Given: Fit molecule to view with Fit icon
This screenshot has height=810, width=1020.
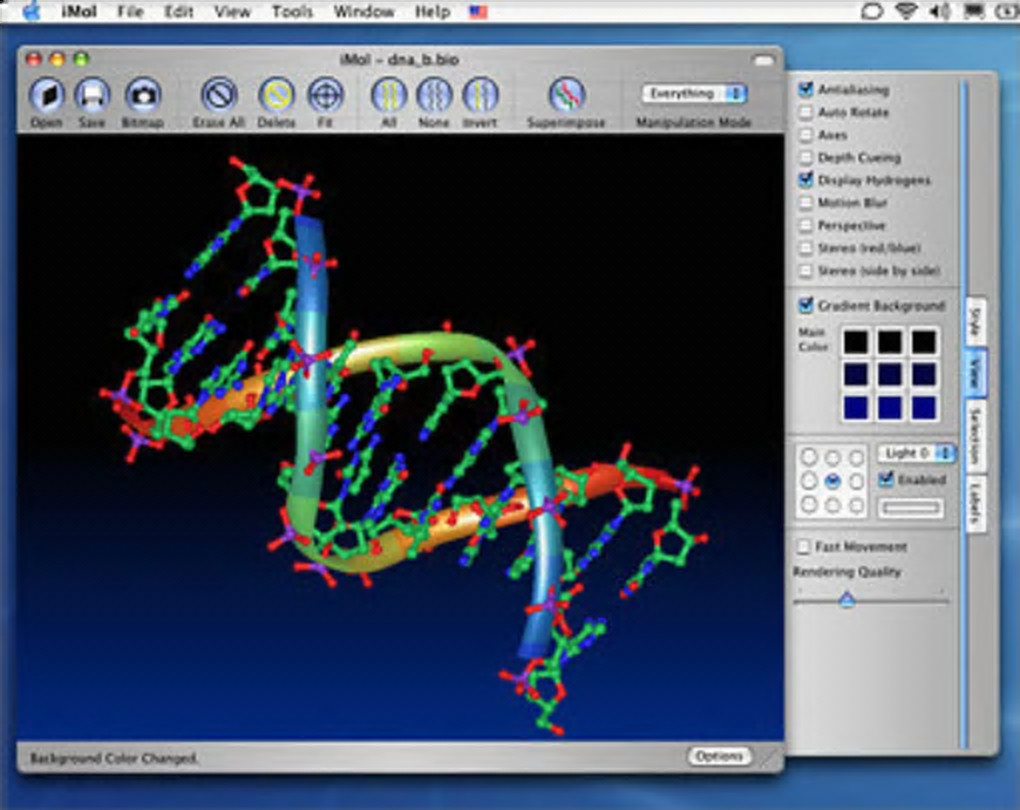Looking at the screenshot, I should pos(326,96).
